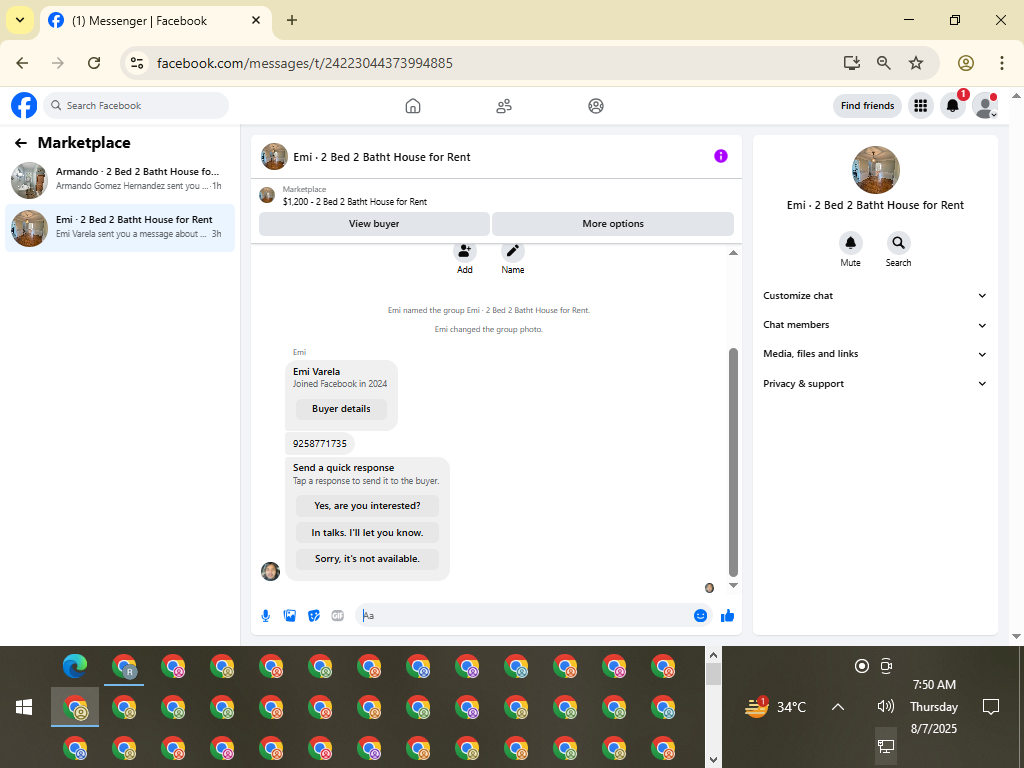Attach a file with the photo icon

click(290, 616)
